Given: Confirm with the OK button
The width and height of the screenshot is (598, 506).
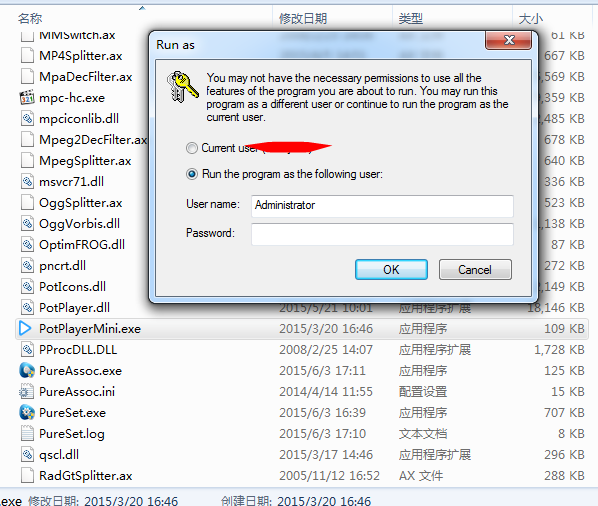Looking at the screenshot, I should coord(391,270).
